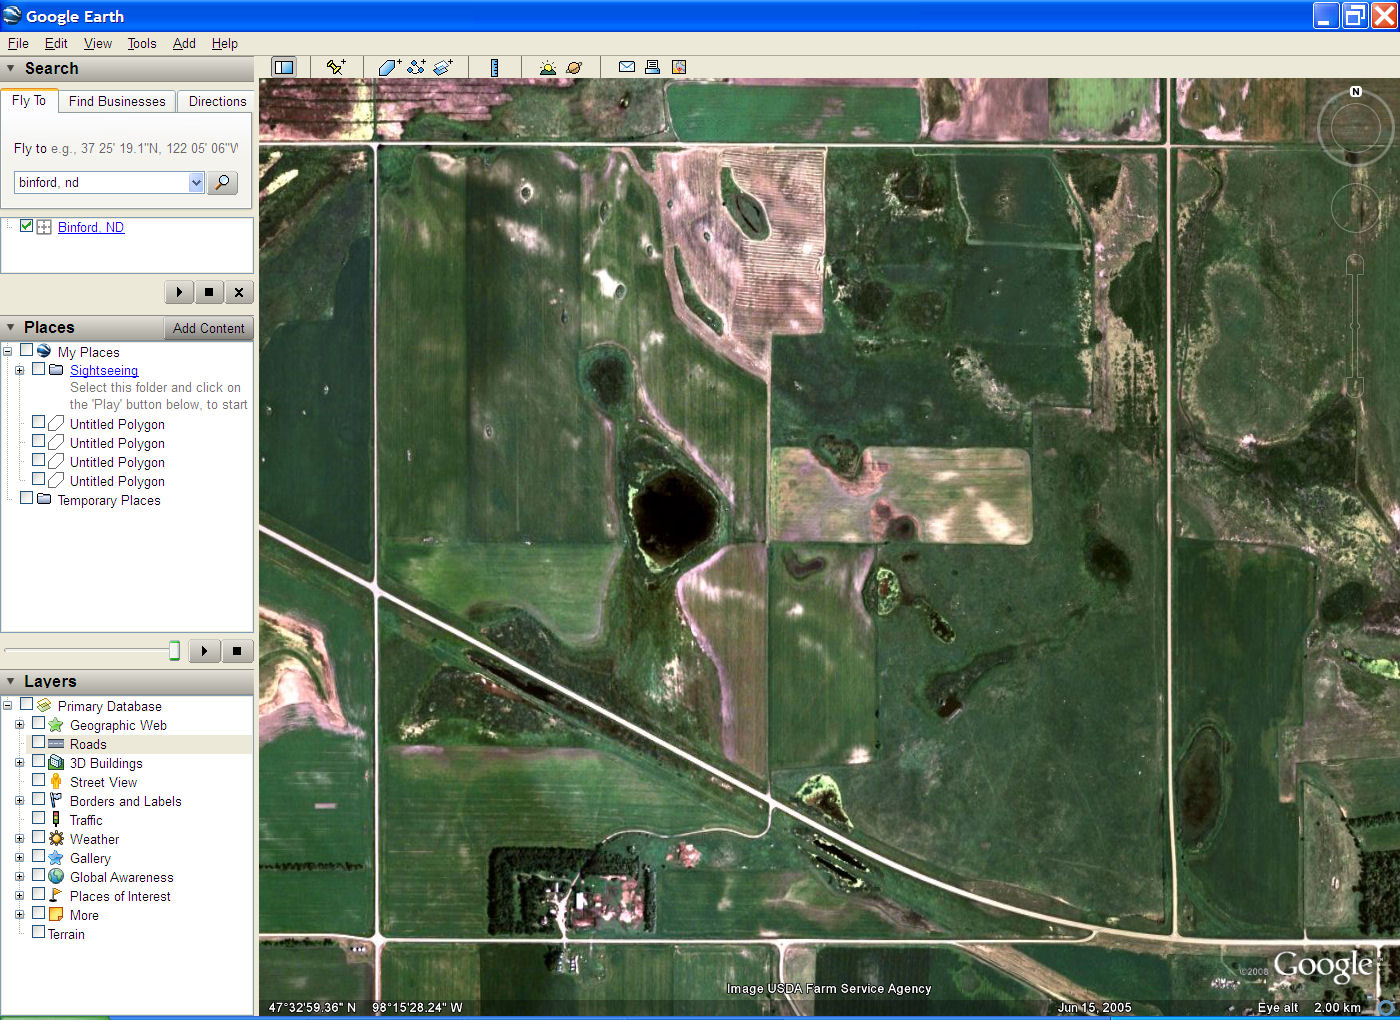Open the File menu
Image resolution: width=1400 pixels, height=1020 pixels.
[18, 43]
